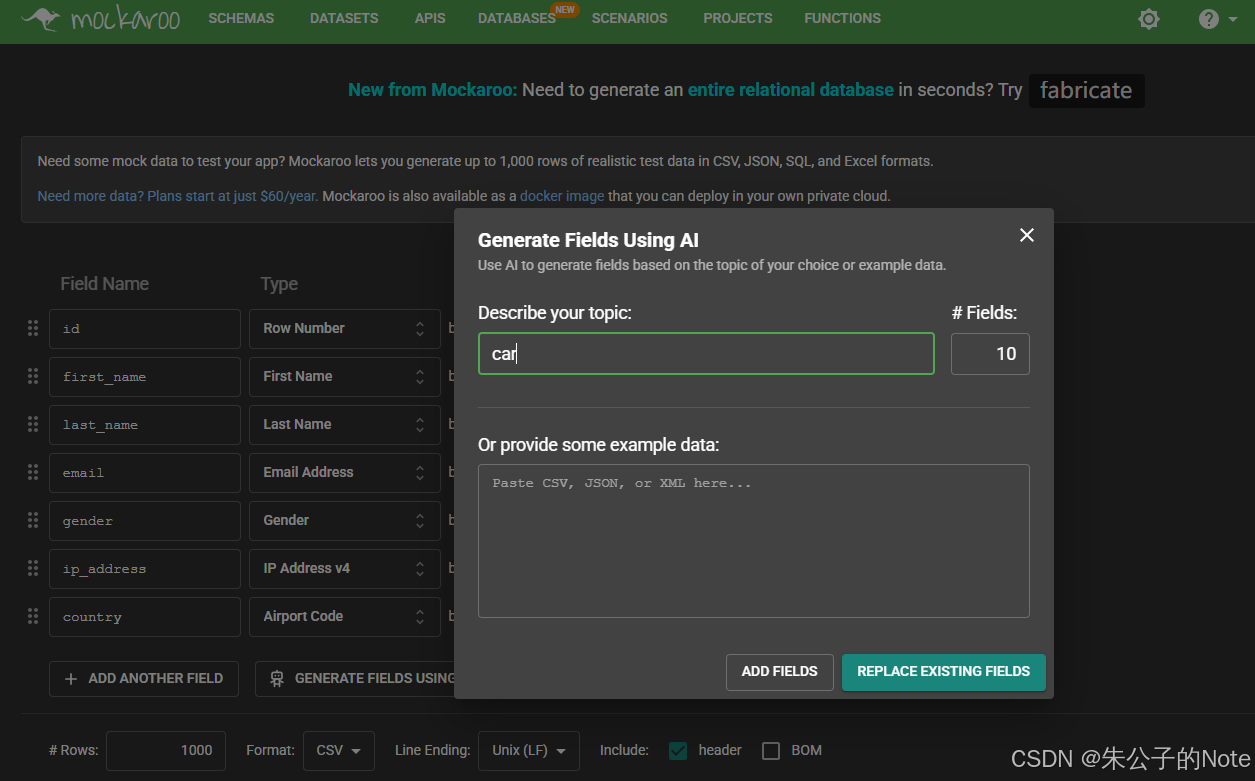Grab the drag handle for first_name row
The image size is (1255, 781).
point(33,376)
